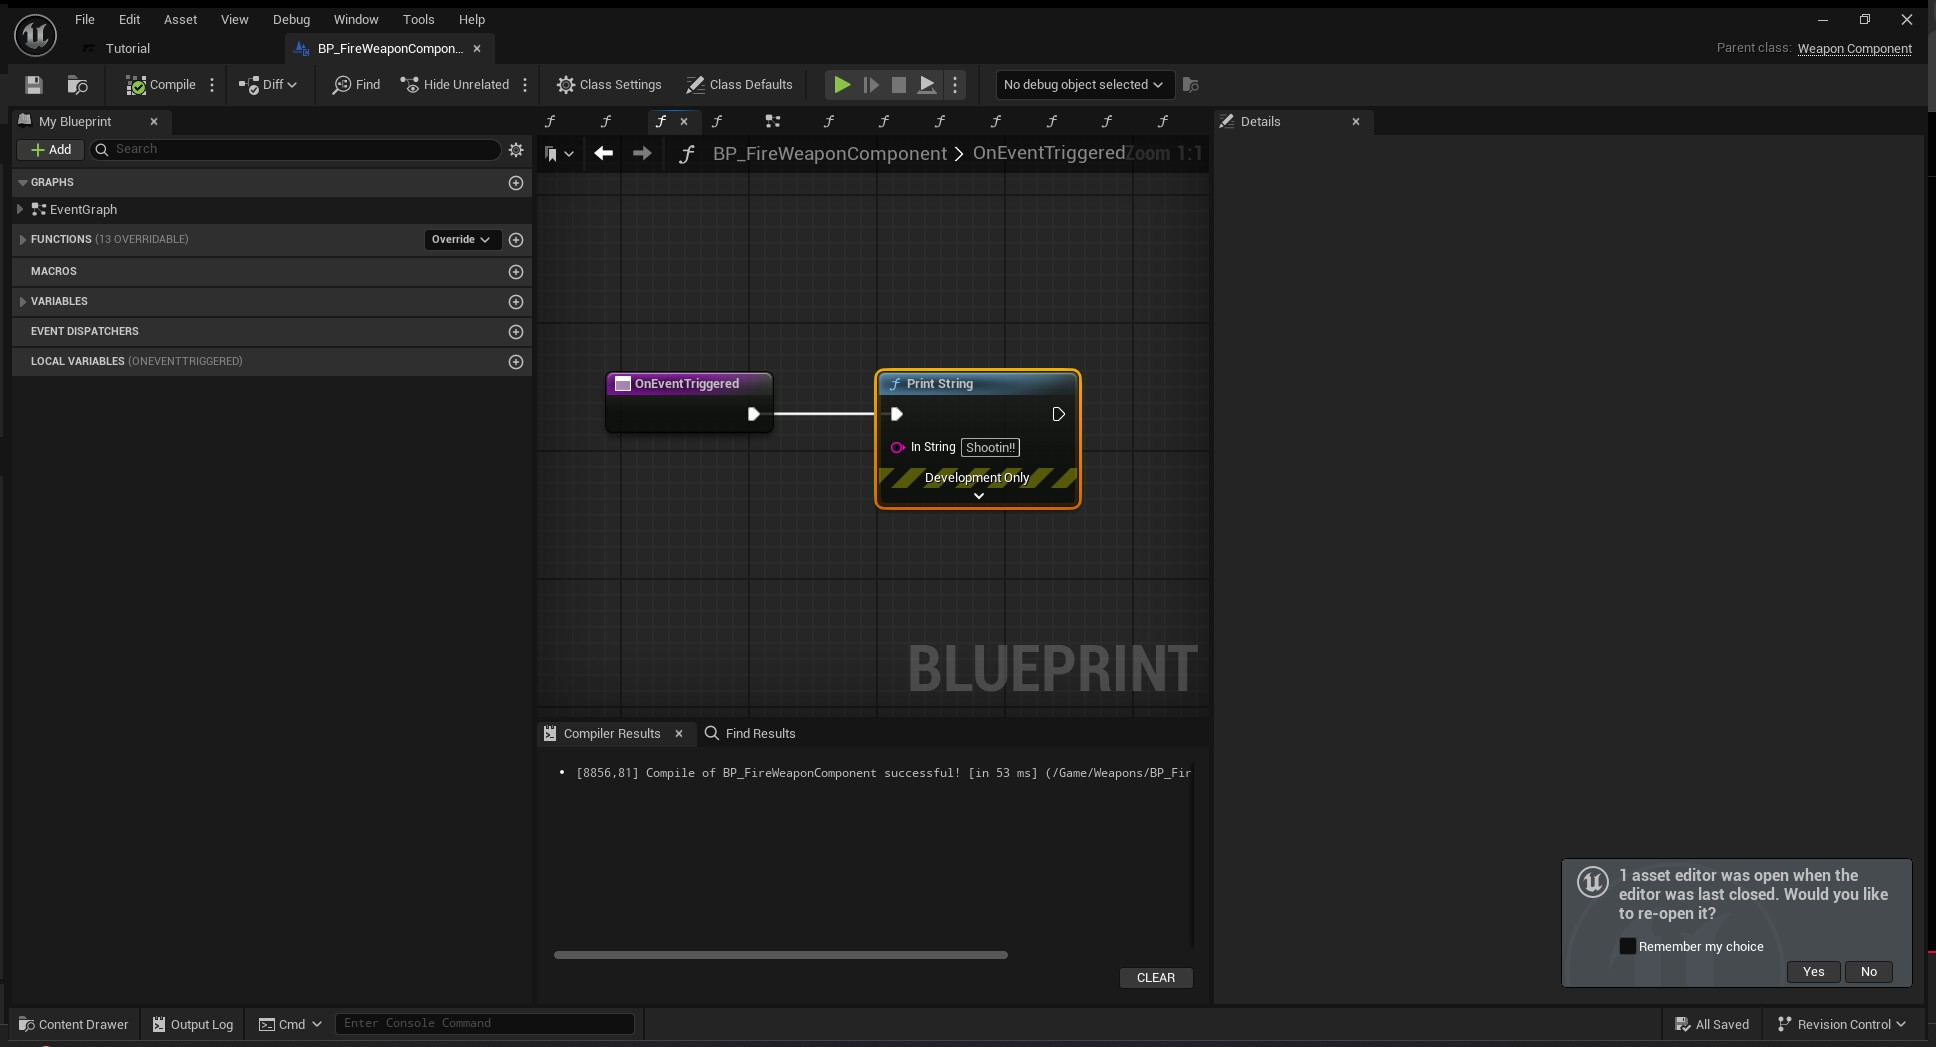Close the Compiler Results tab
This screenshot has width=1936, height=1047.
tap(679, 733)
